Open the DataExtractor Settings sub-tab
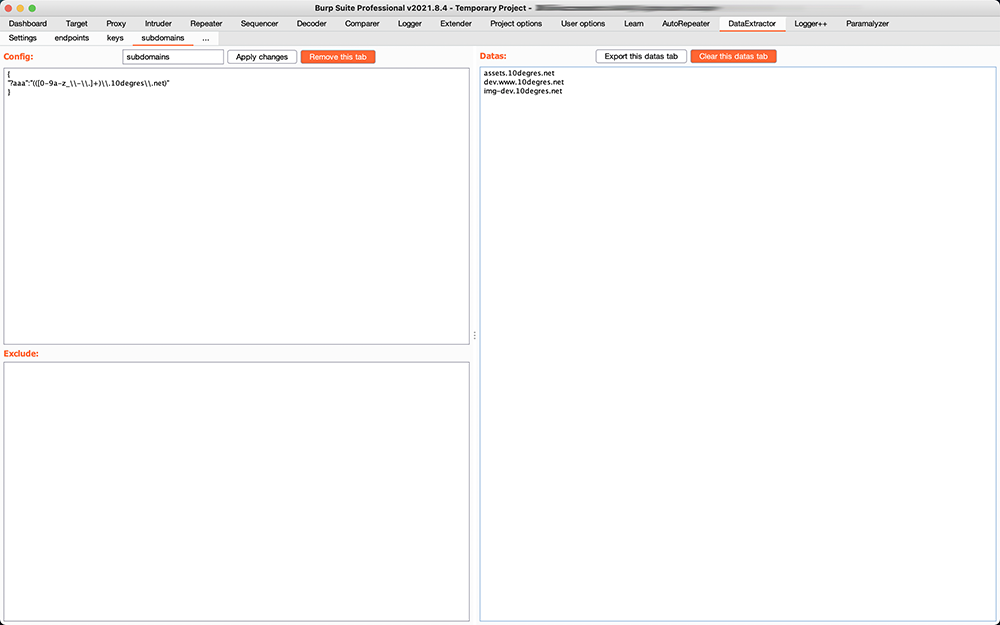1000x625 pixels. 22,38
